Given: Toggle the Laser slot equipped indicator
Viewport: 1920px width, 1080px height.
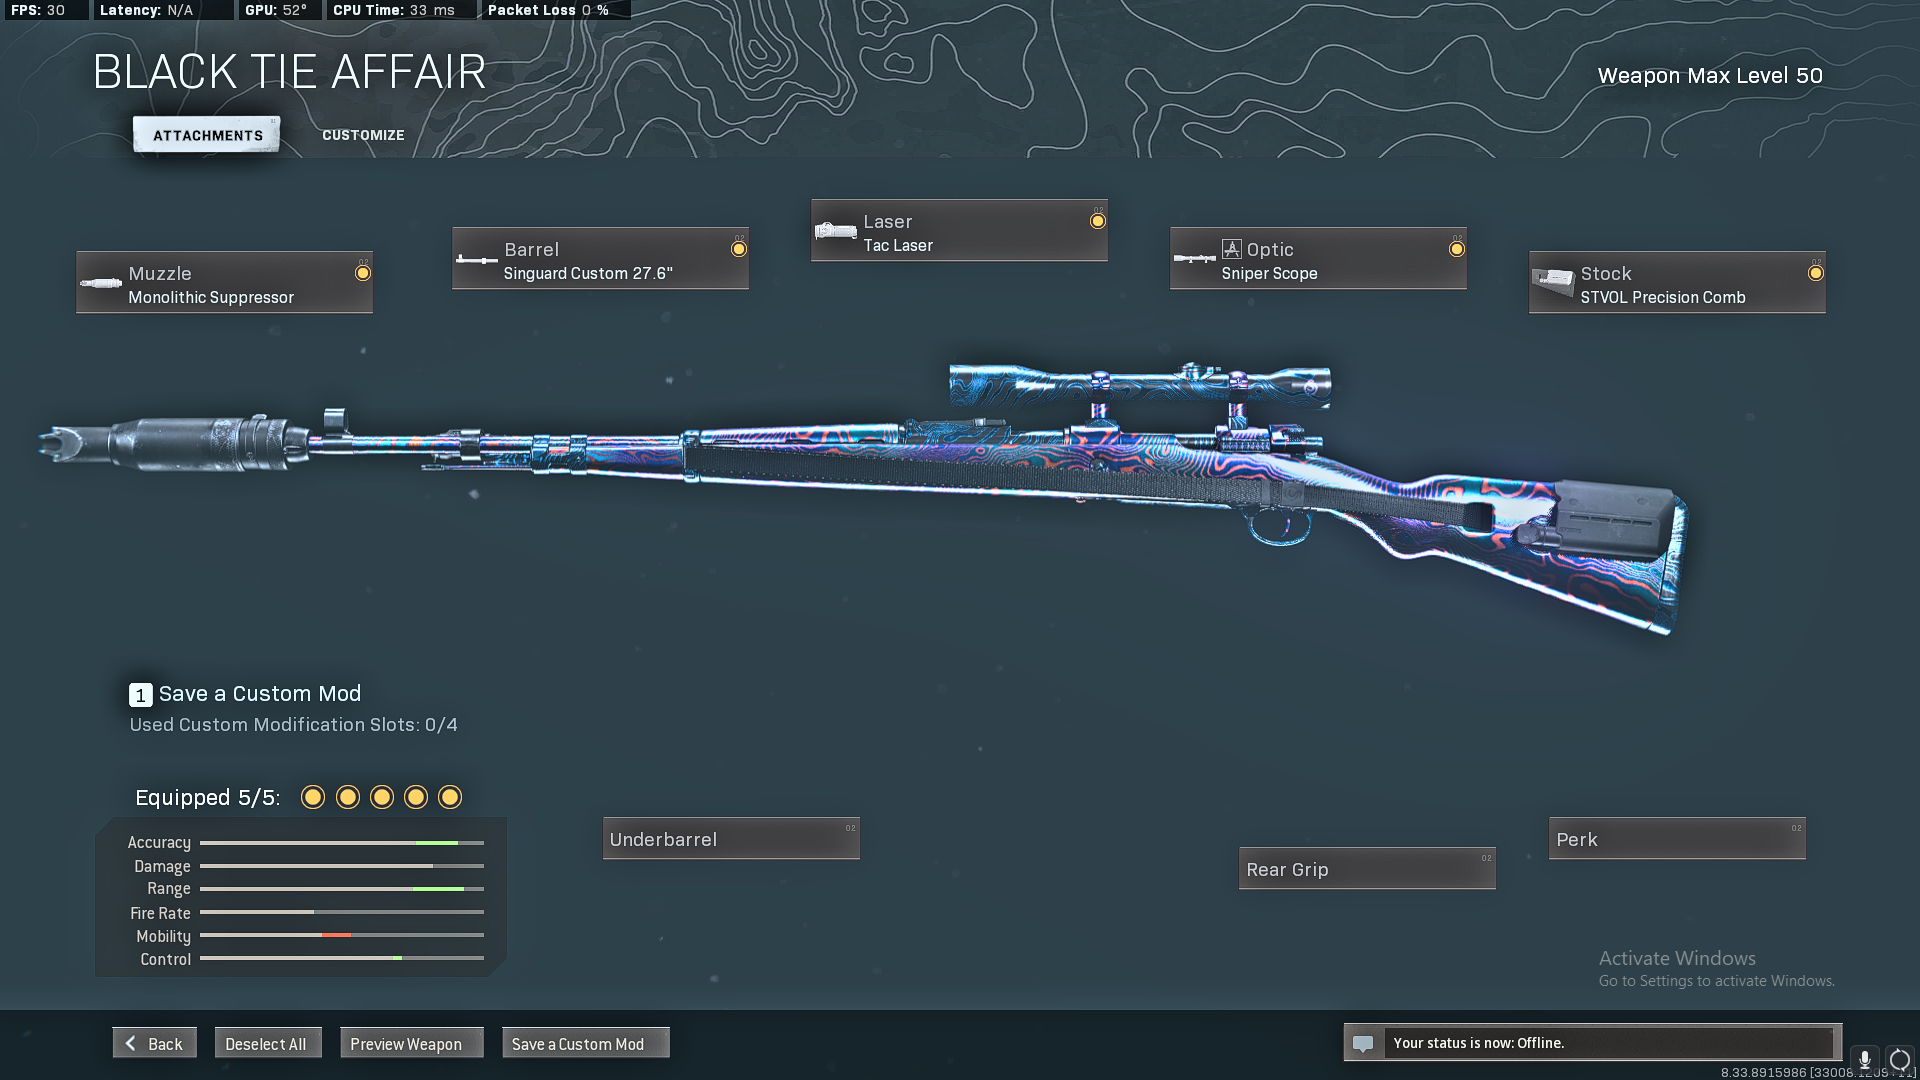Looking at the screenshot, I should tap(1097, 221).
